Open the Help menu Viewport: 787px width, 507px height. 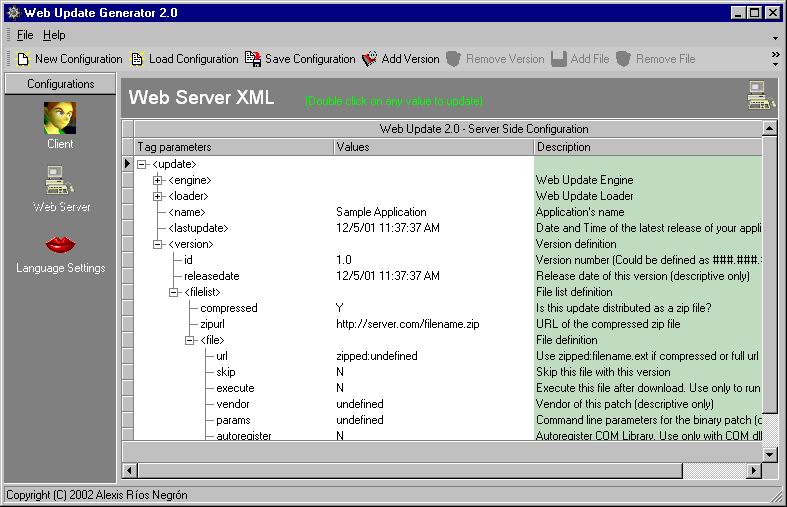[54, 35]
